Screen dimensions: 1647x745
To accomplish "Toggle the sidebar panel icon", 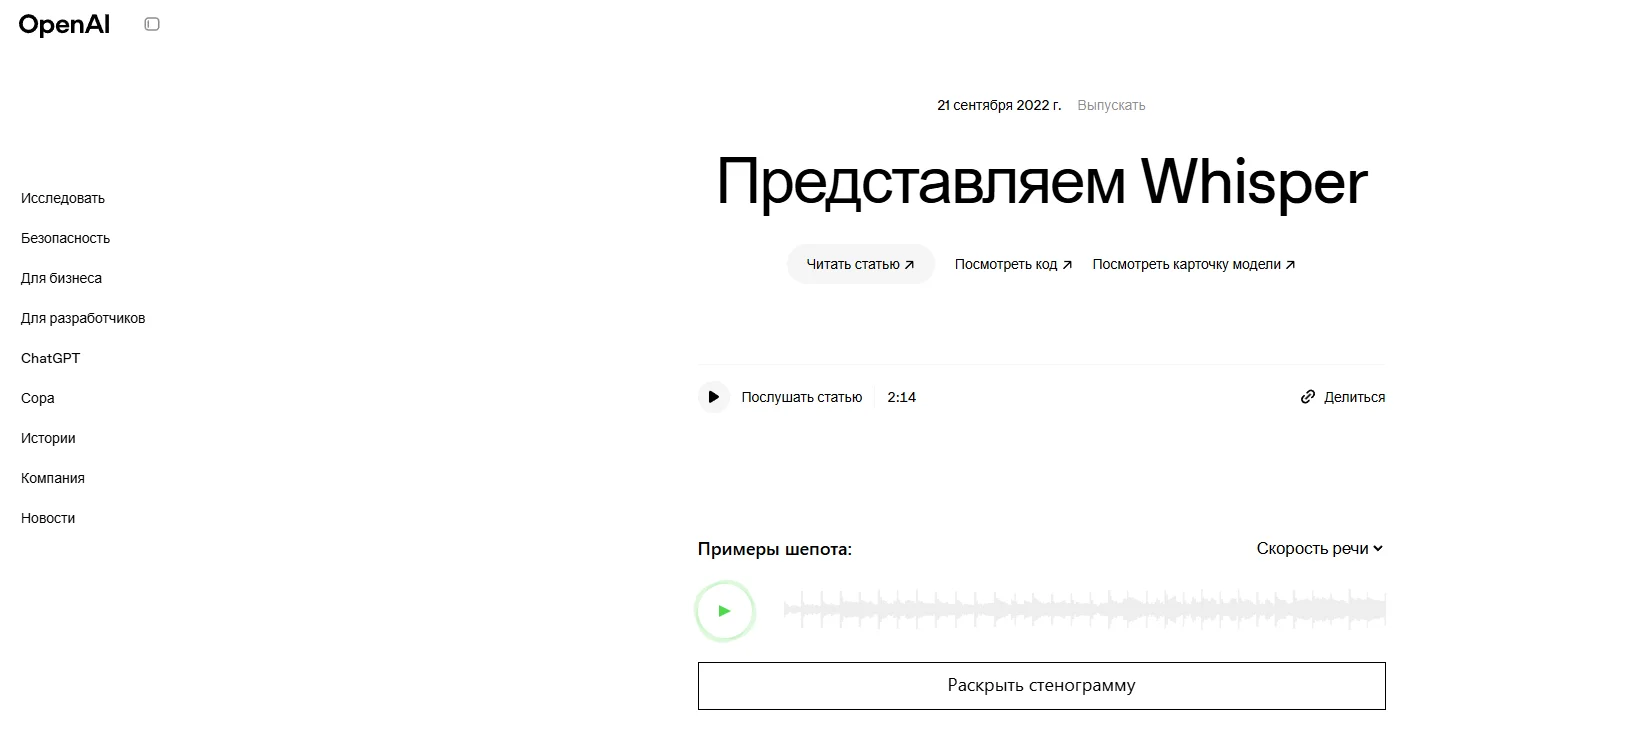I will point(152,24).
